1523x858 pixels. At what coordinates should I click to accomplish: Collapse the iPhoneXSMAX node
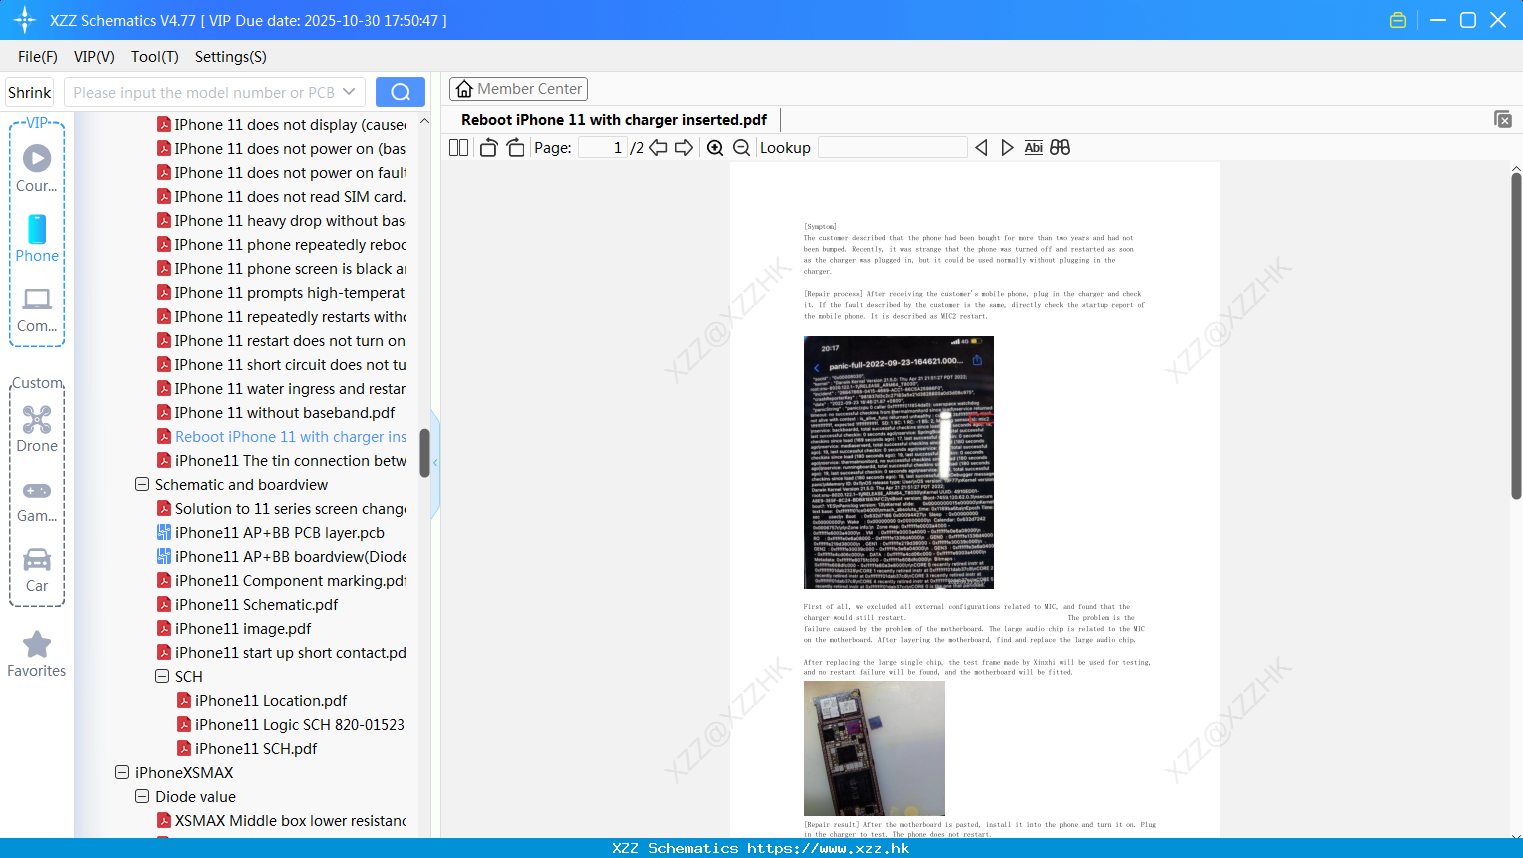click(122, 772)
